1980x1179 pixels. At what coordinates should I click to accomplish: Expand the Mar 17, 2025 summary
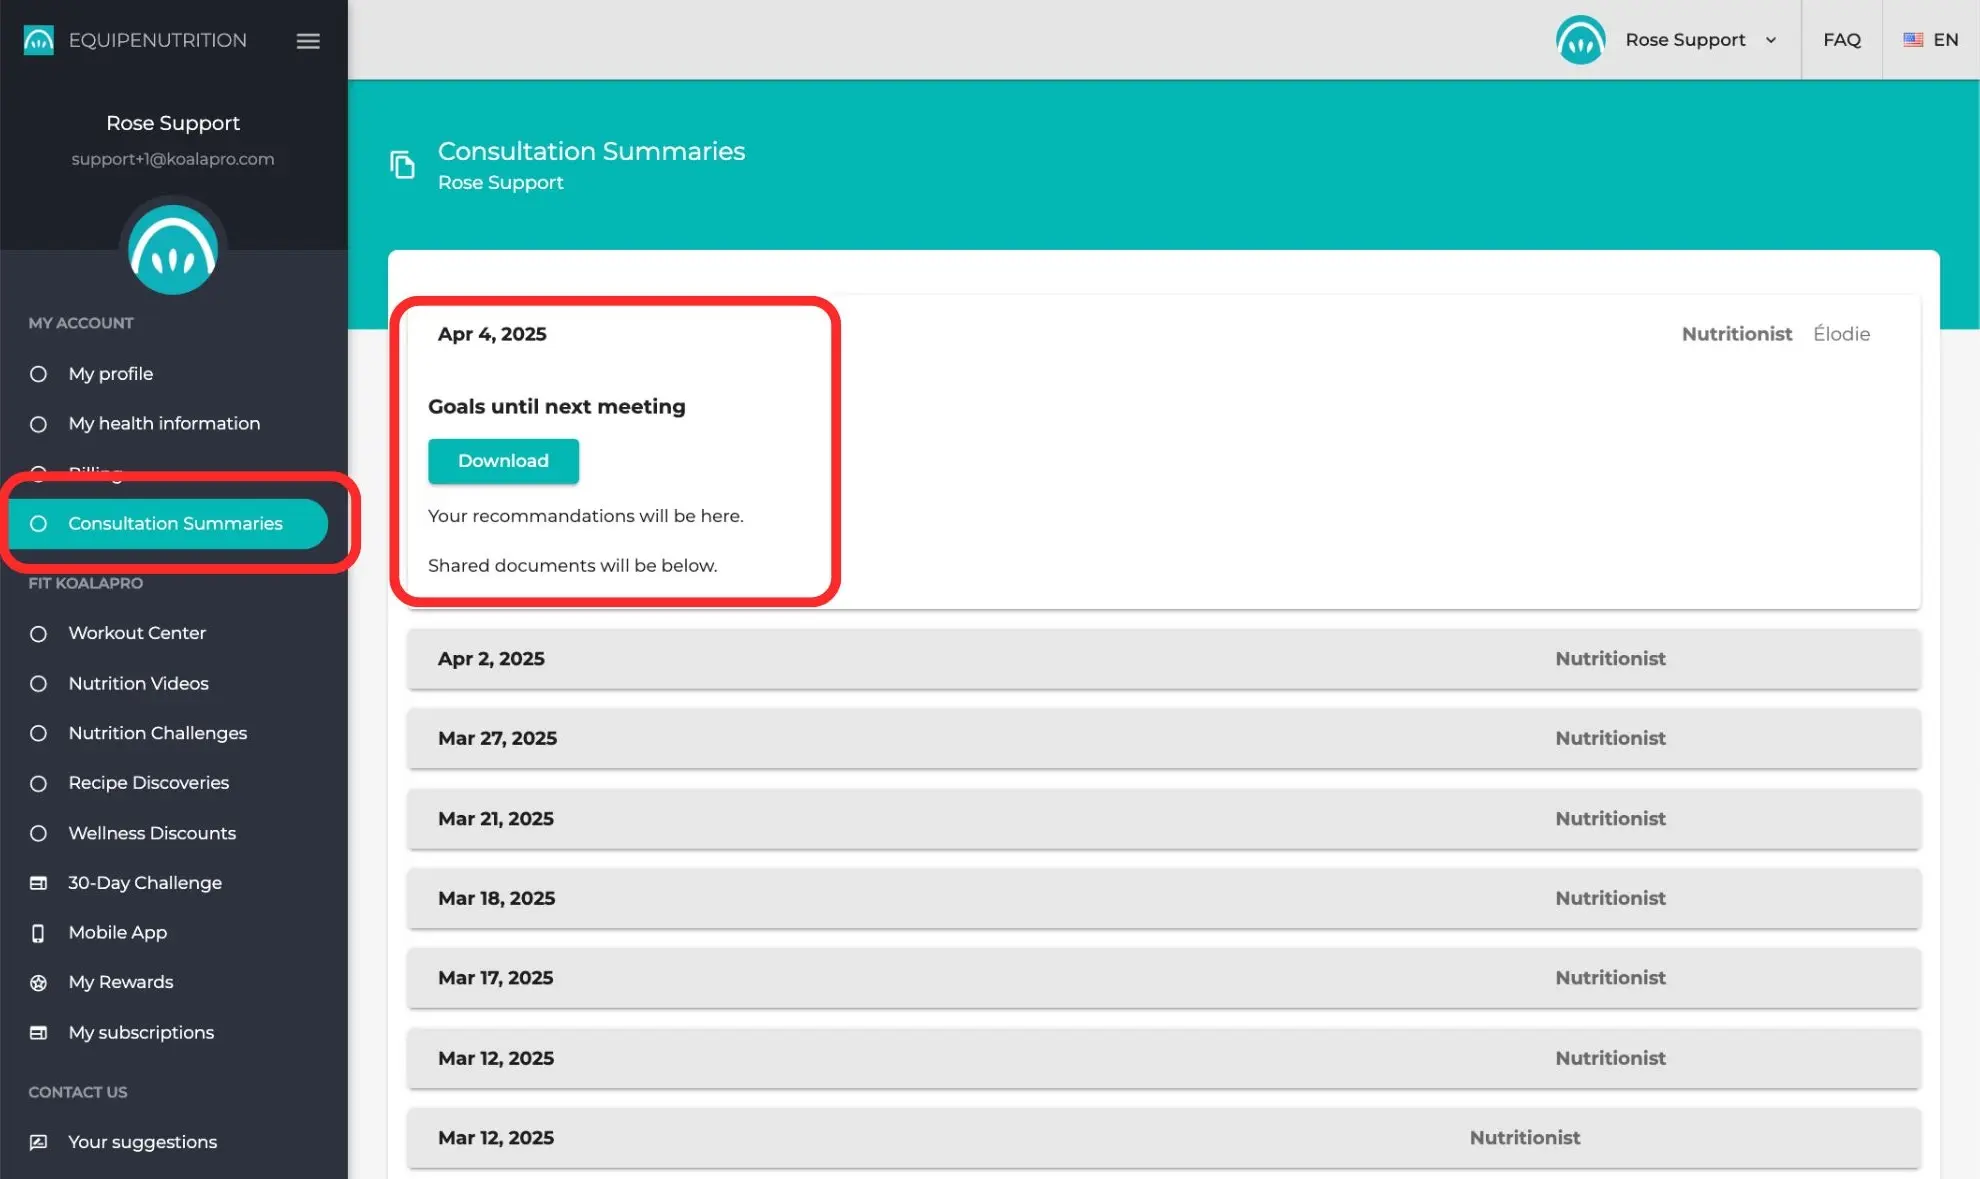click(1163, 978)
